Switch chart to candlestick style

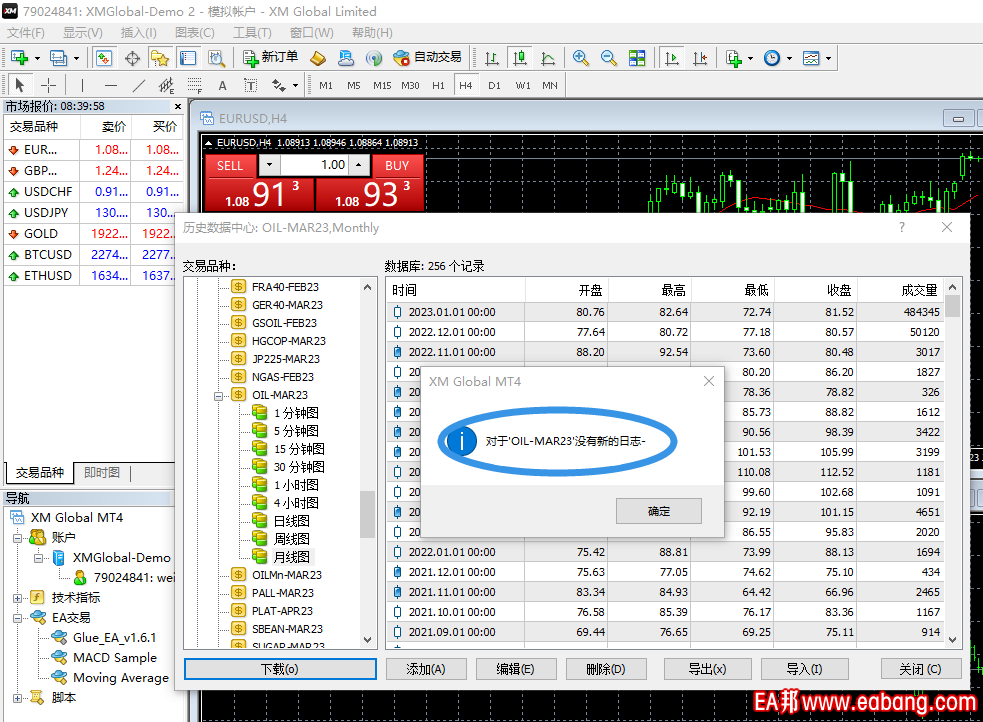click(x=520, y=58)
